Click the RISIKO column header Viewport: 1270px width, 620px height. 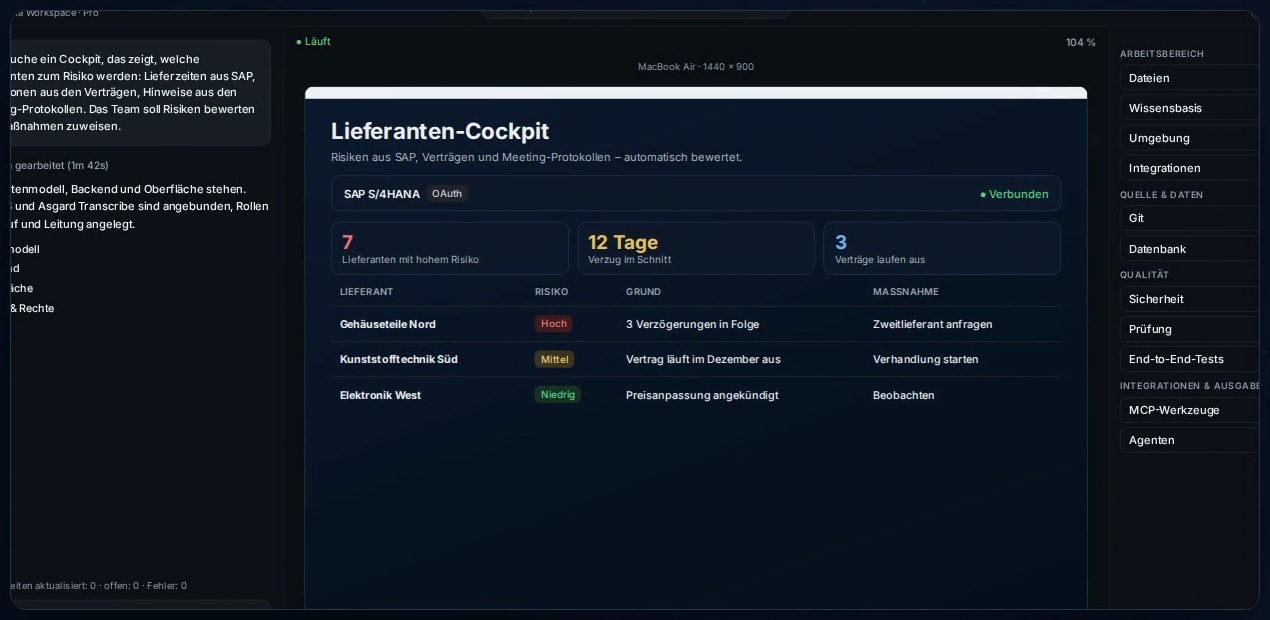click(x=552, y=292)
